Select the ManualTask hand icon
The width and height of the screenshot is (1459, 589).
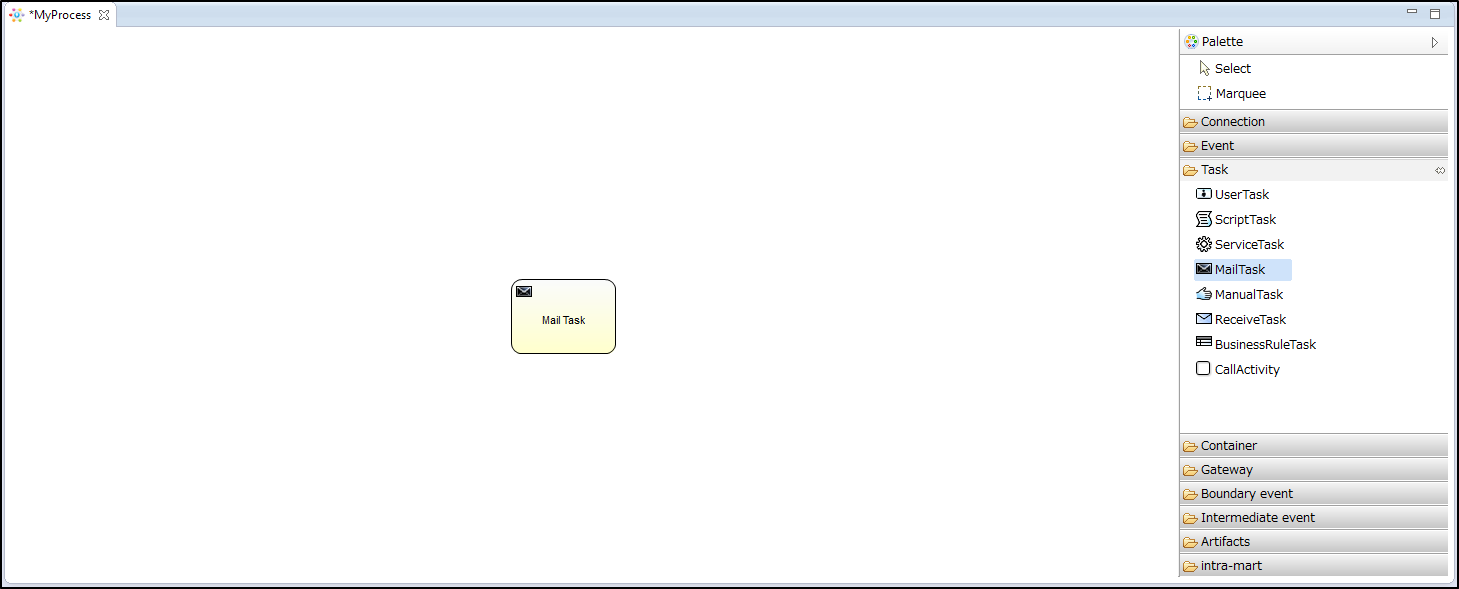(1204, 294)
